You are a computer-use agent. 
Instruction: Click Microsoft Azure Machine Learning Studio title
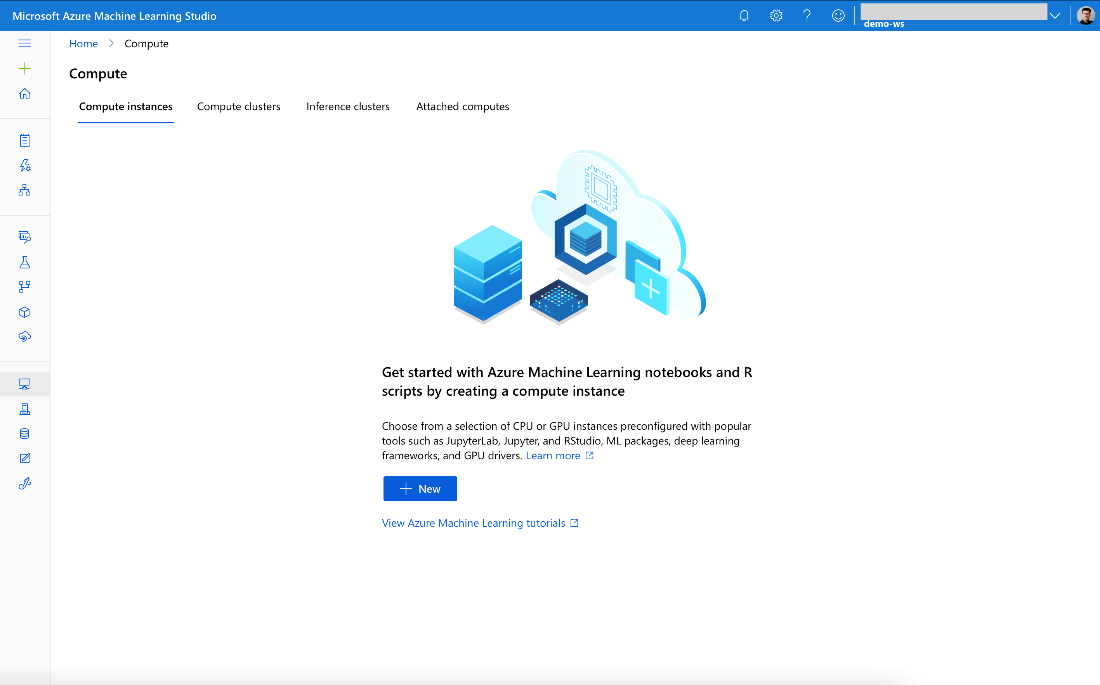click(x=114, y=16)
